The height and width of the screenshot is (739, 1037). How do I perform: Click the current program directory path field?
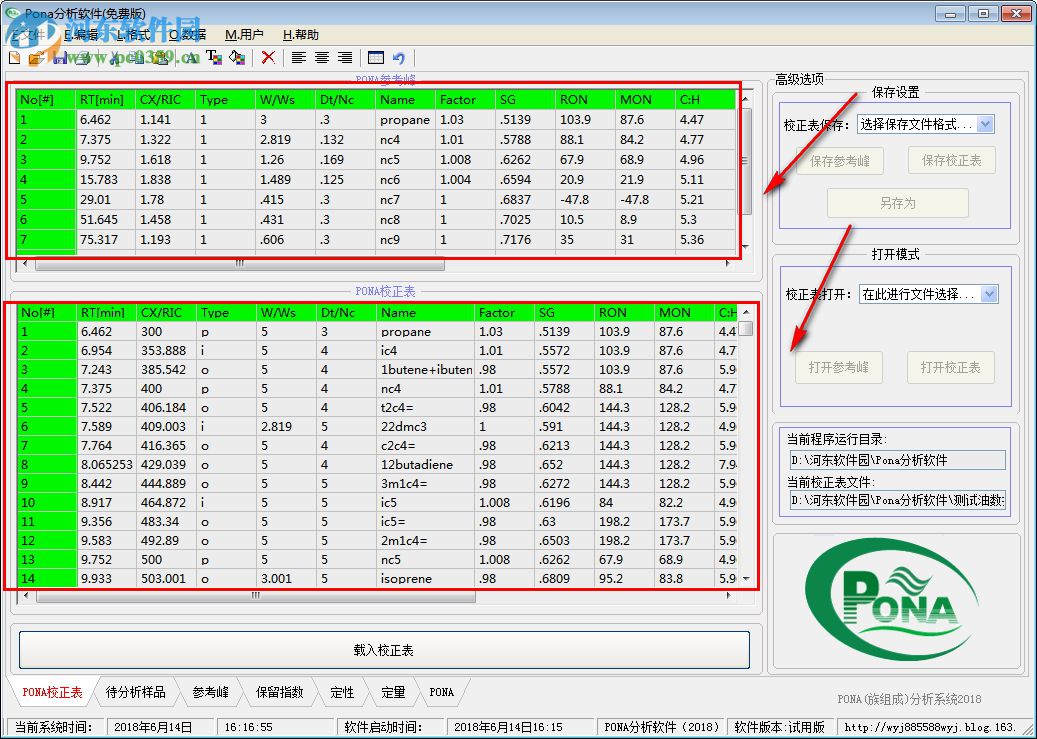tap(897, 460)
